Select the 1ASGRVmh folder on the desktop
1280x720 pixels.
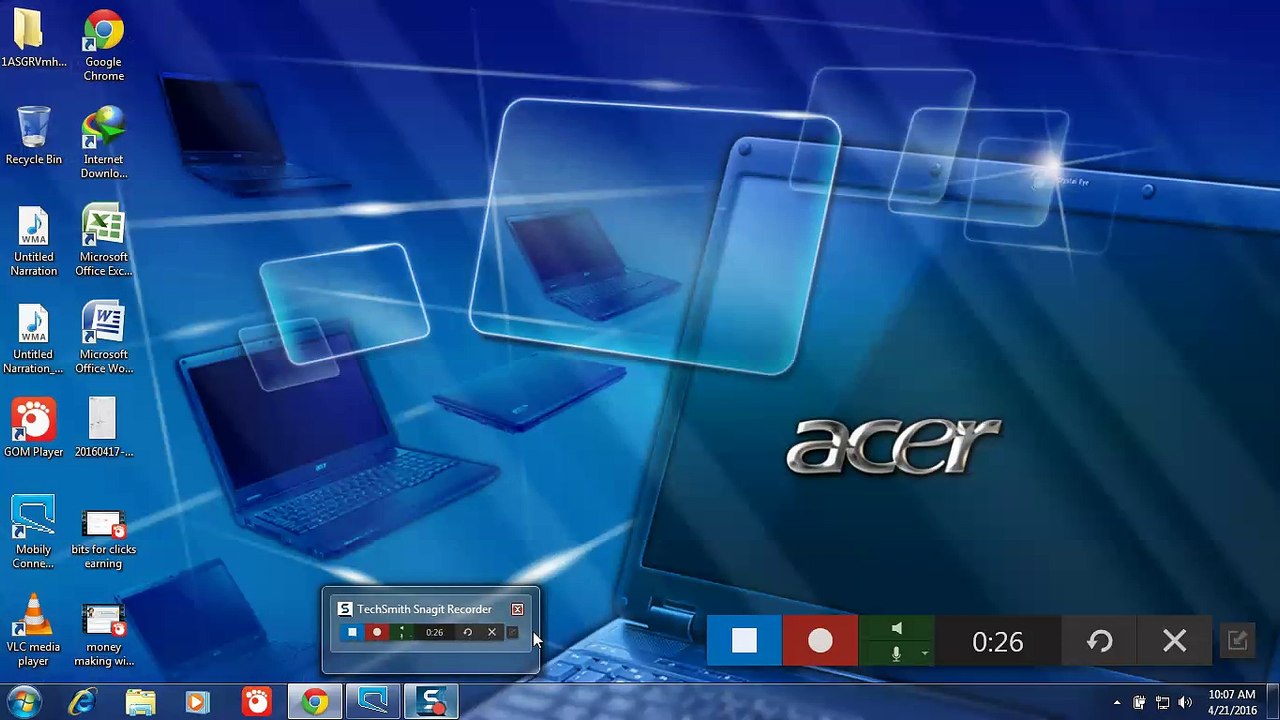click(x=34, y=38)
